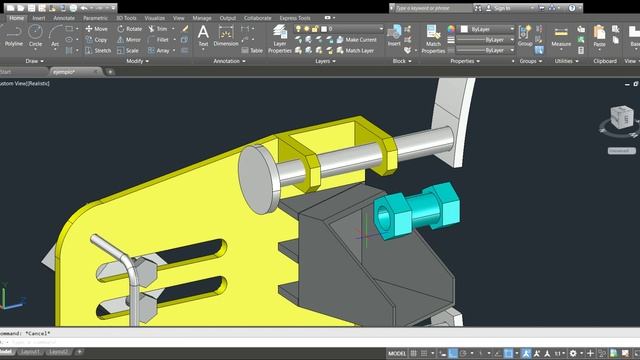
Task: Select the Text annotation tool
Action: [203, 36]
